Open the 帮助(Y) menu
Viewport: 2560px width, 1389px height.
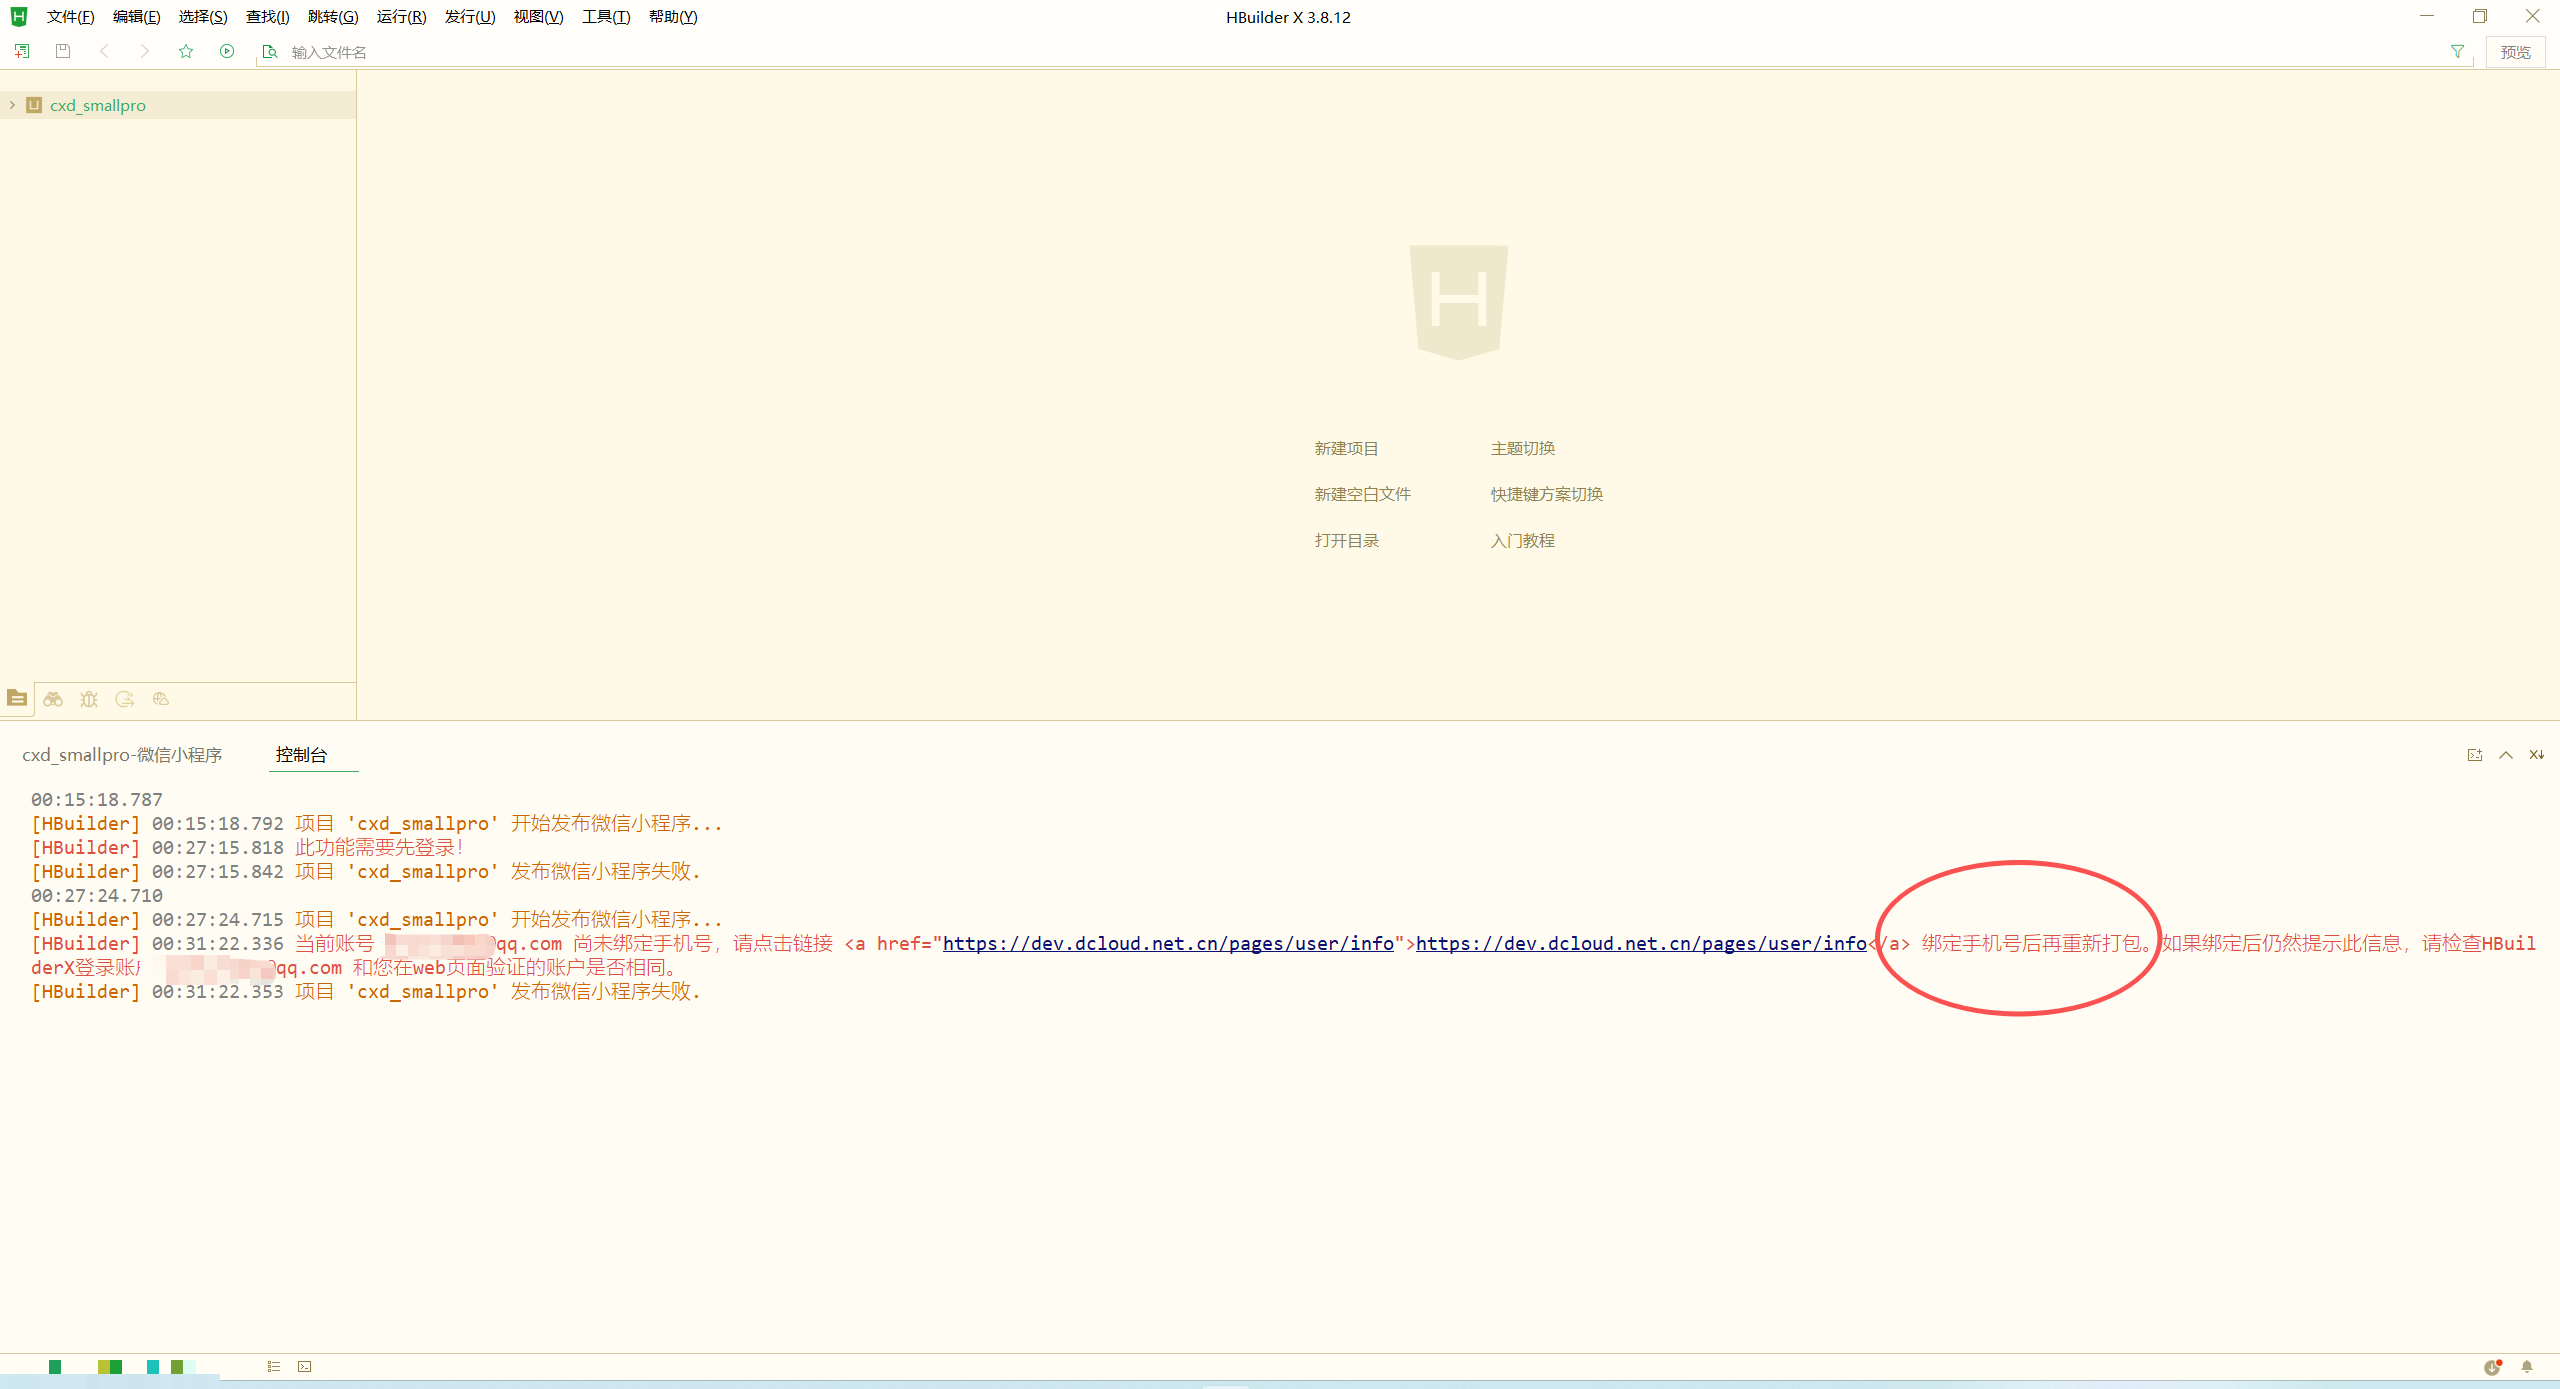[673, 17]
